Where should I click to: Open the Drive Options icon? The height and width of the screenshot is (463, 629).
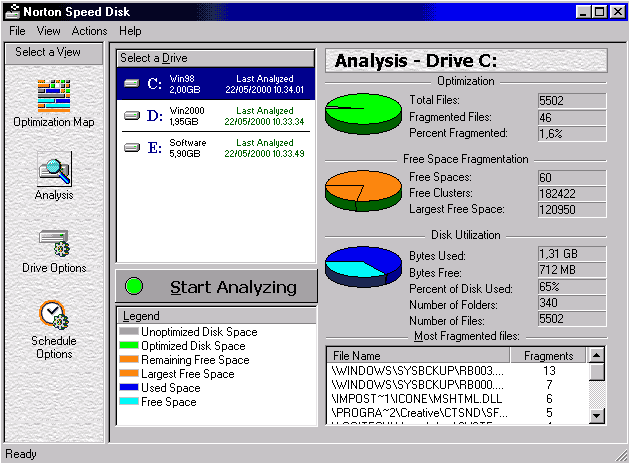(x=54, y=243)
